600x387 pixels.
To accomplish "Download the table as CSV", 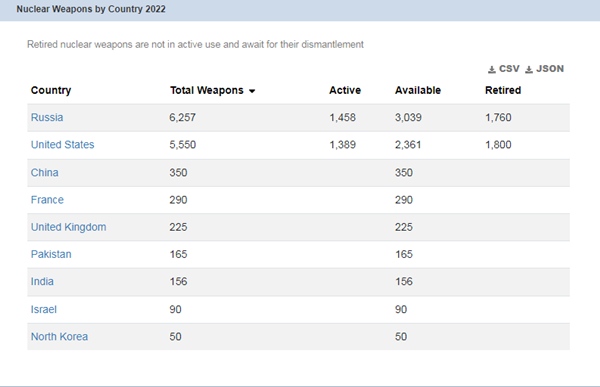I will pos(504,69).
